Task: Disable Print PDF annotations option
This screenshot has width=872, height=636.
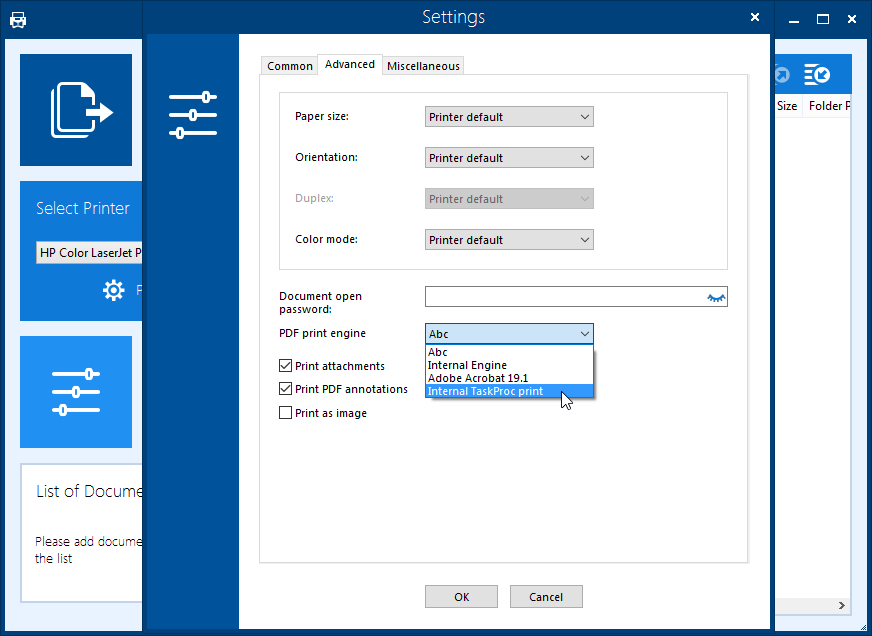Action: point(286,389)
